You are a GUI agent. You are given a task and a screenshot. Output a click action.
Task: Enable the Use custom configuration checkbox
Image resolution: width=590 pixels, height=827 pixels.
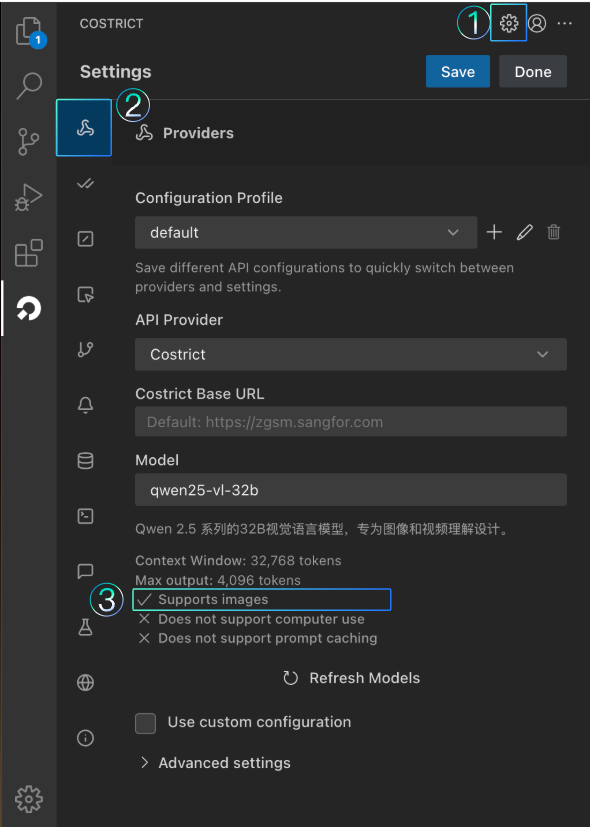click(145, 722)
